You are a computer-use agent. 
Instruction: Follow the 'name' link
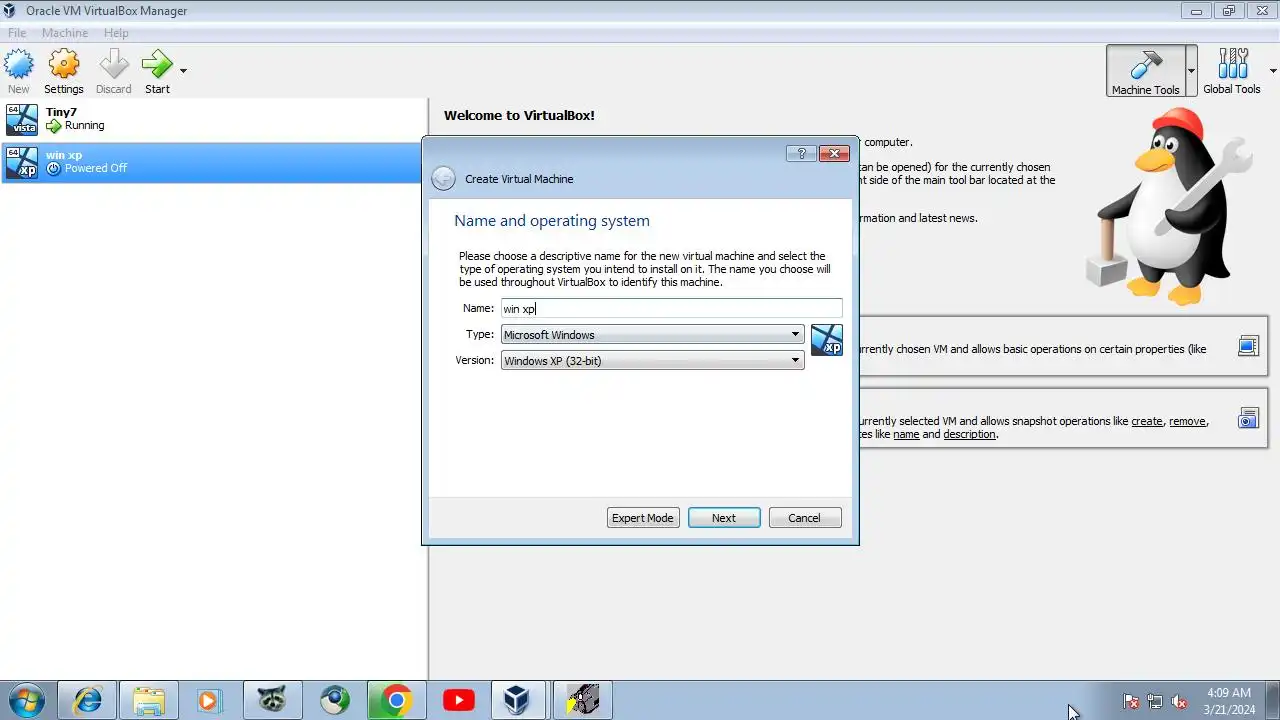(x=906, y=434)
